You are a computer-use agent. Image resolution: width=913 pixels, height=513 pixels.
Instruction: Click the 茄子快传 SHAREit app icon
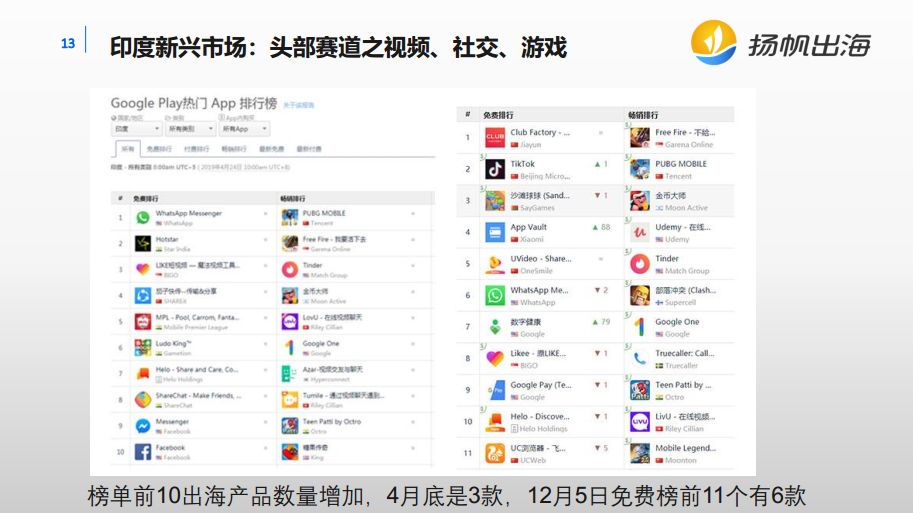coord(143,295)
